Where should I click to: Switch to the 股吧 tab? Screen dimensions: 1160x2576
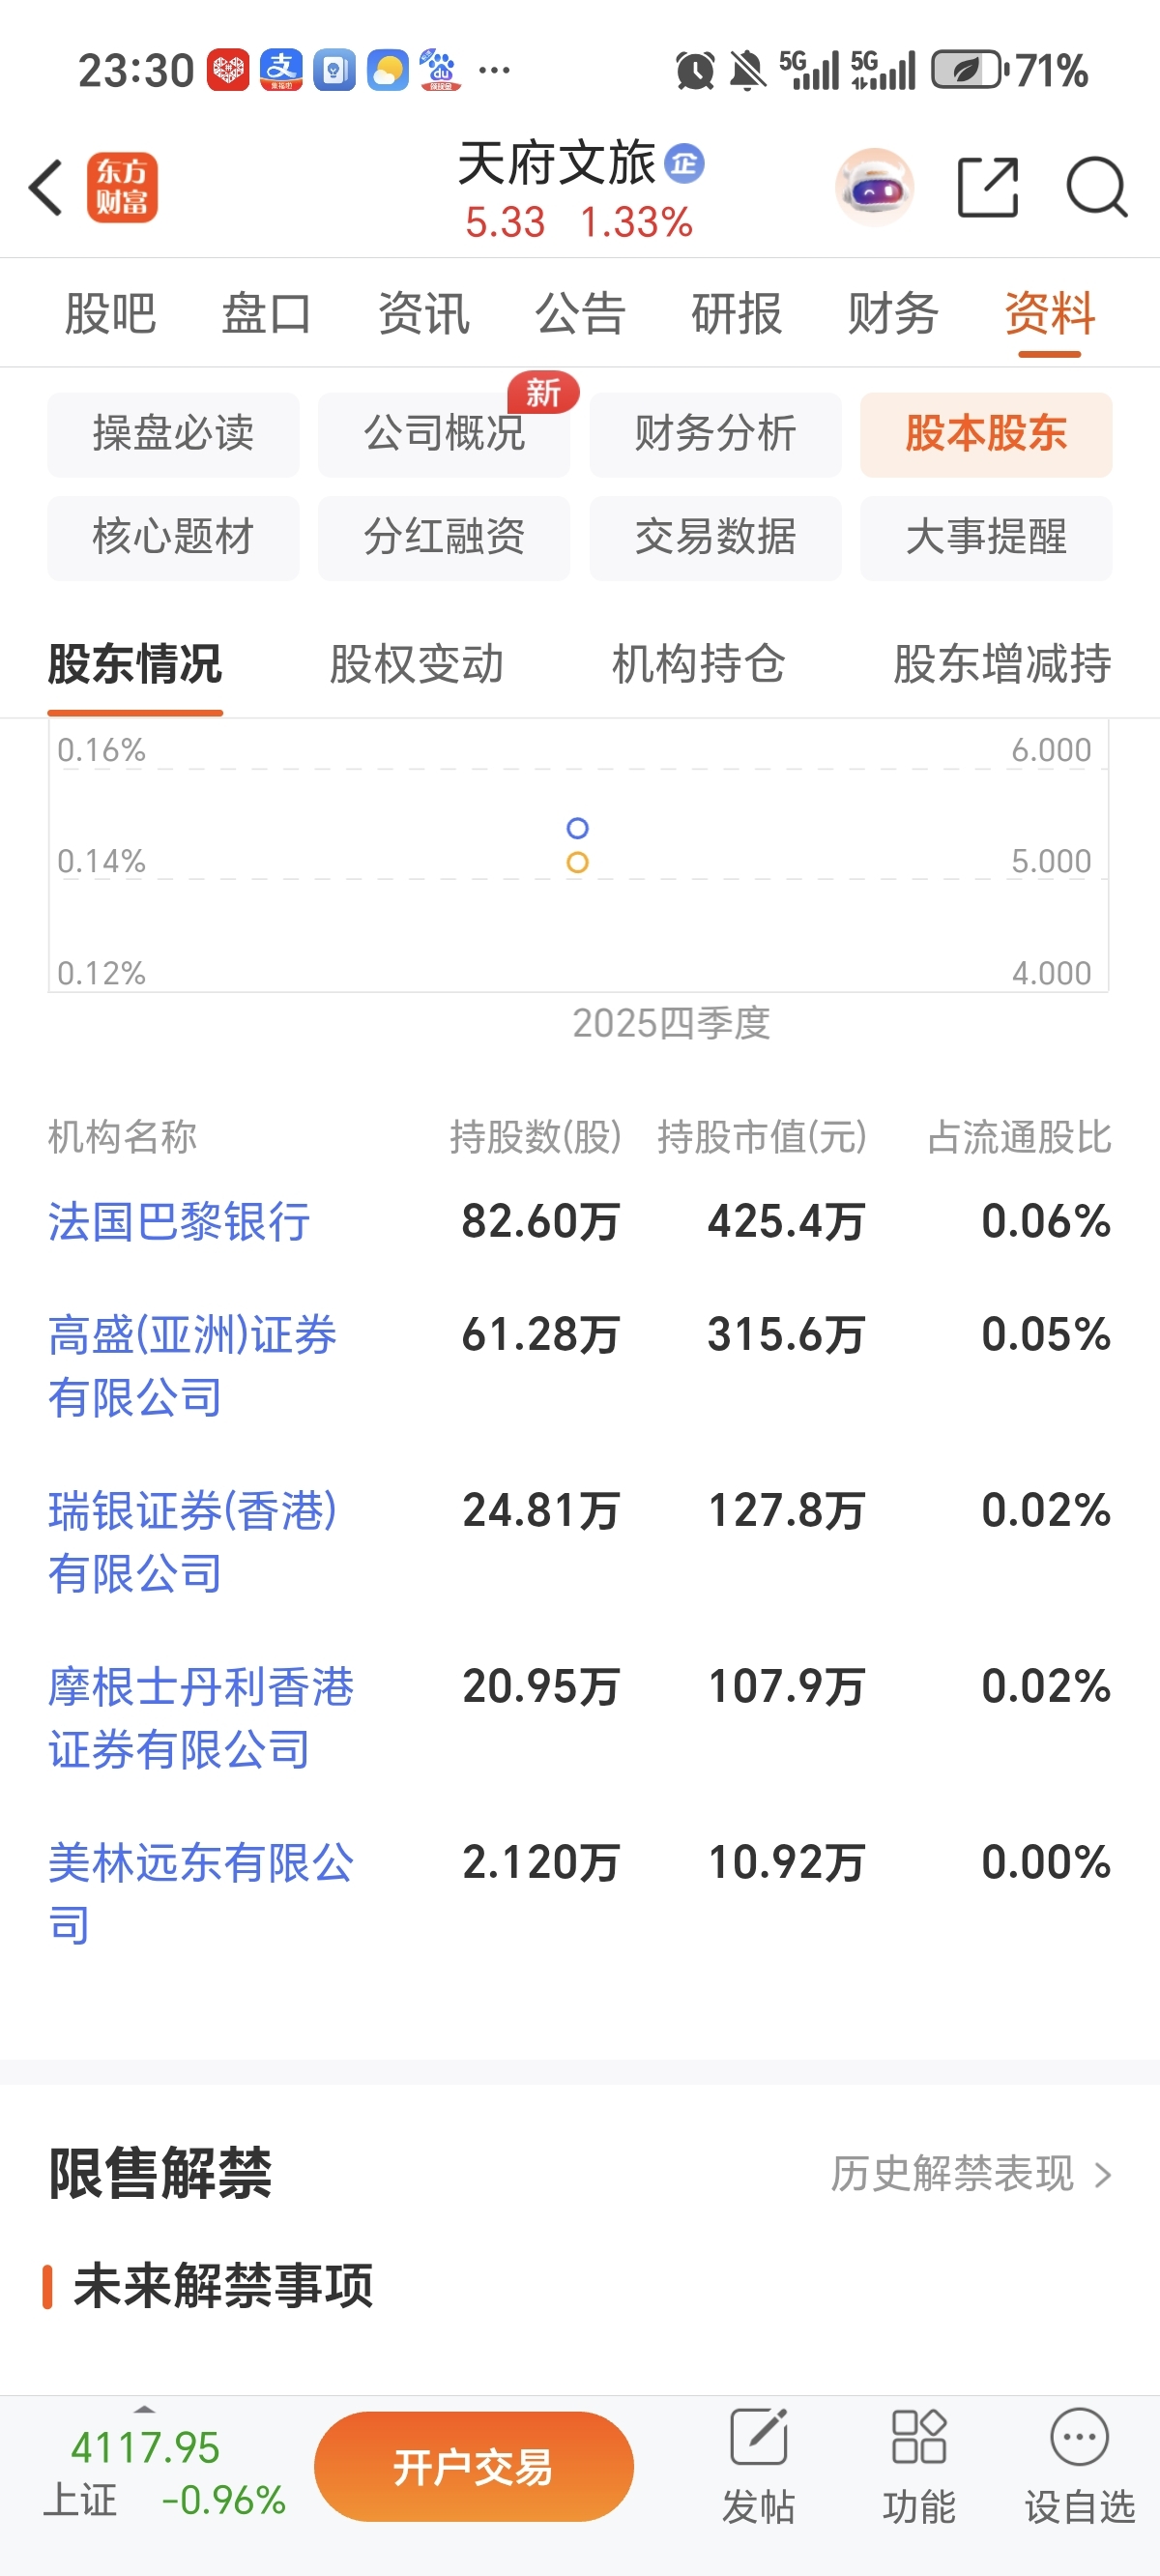pos(110,313)
